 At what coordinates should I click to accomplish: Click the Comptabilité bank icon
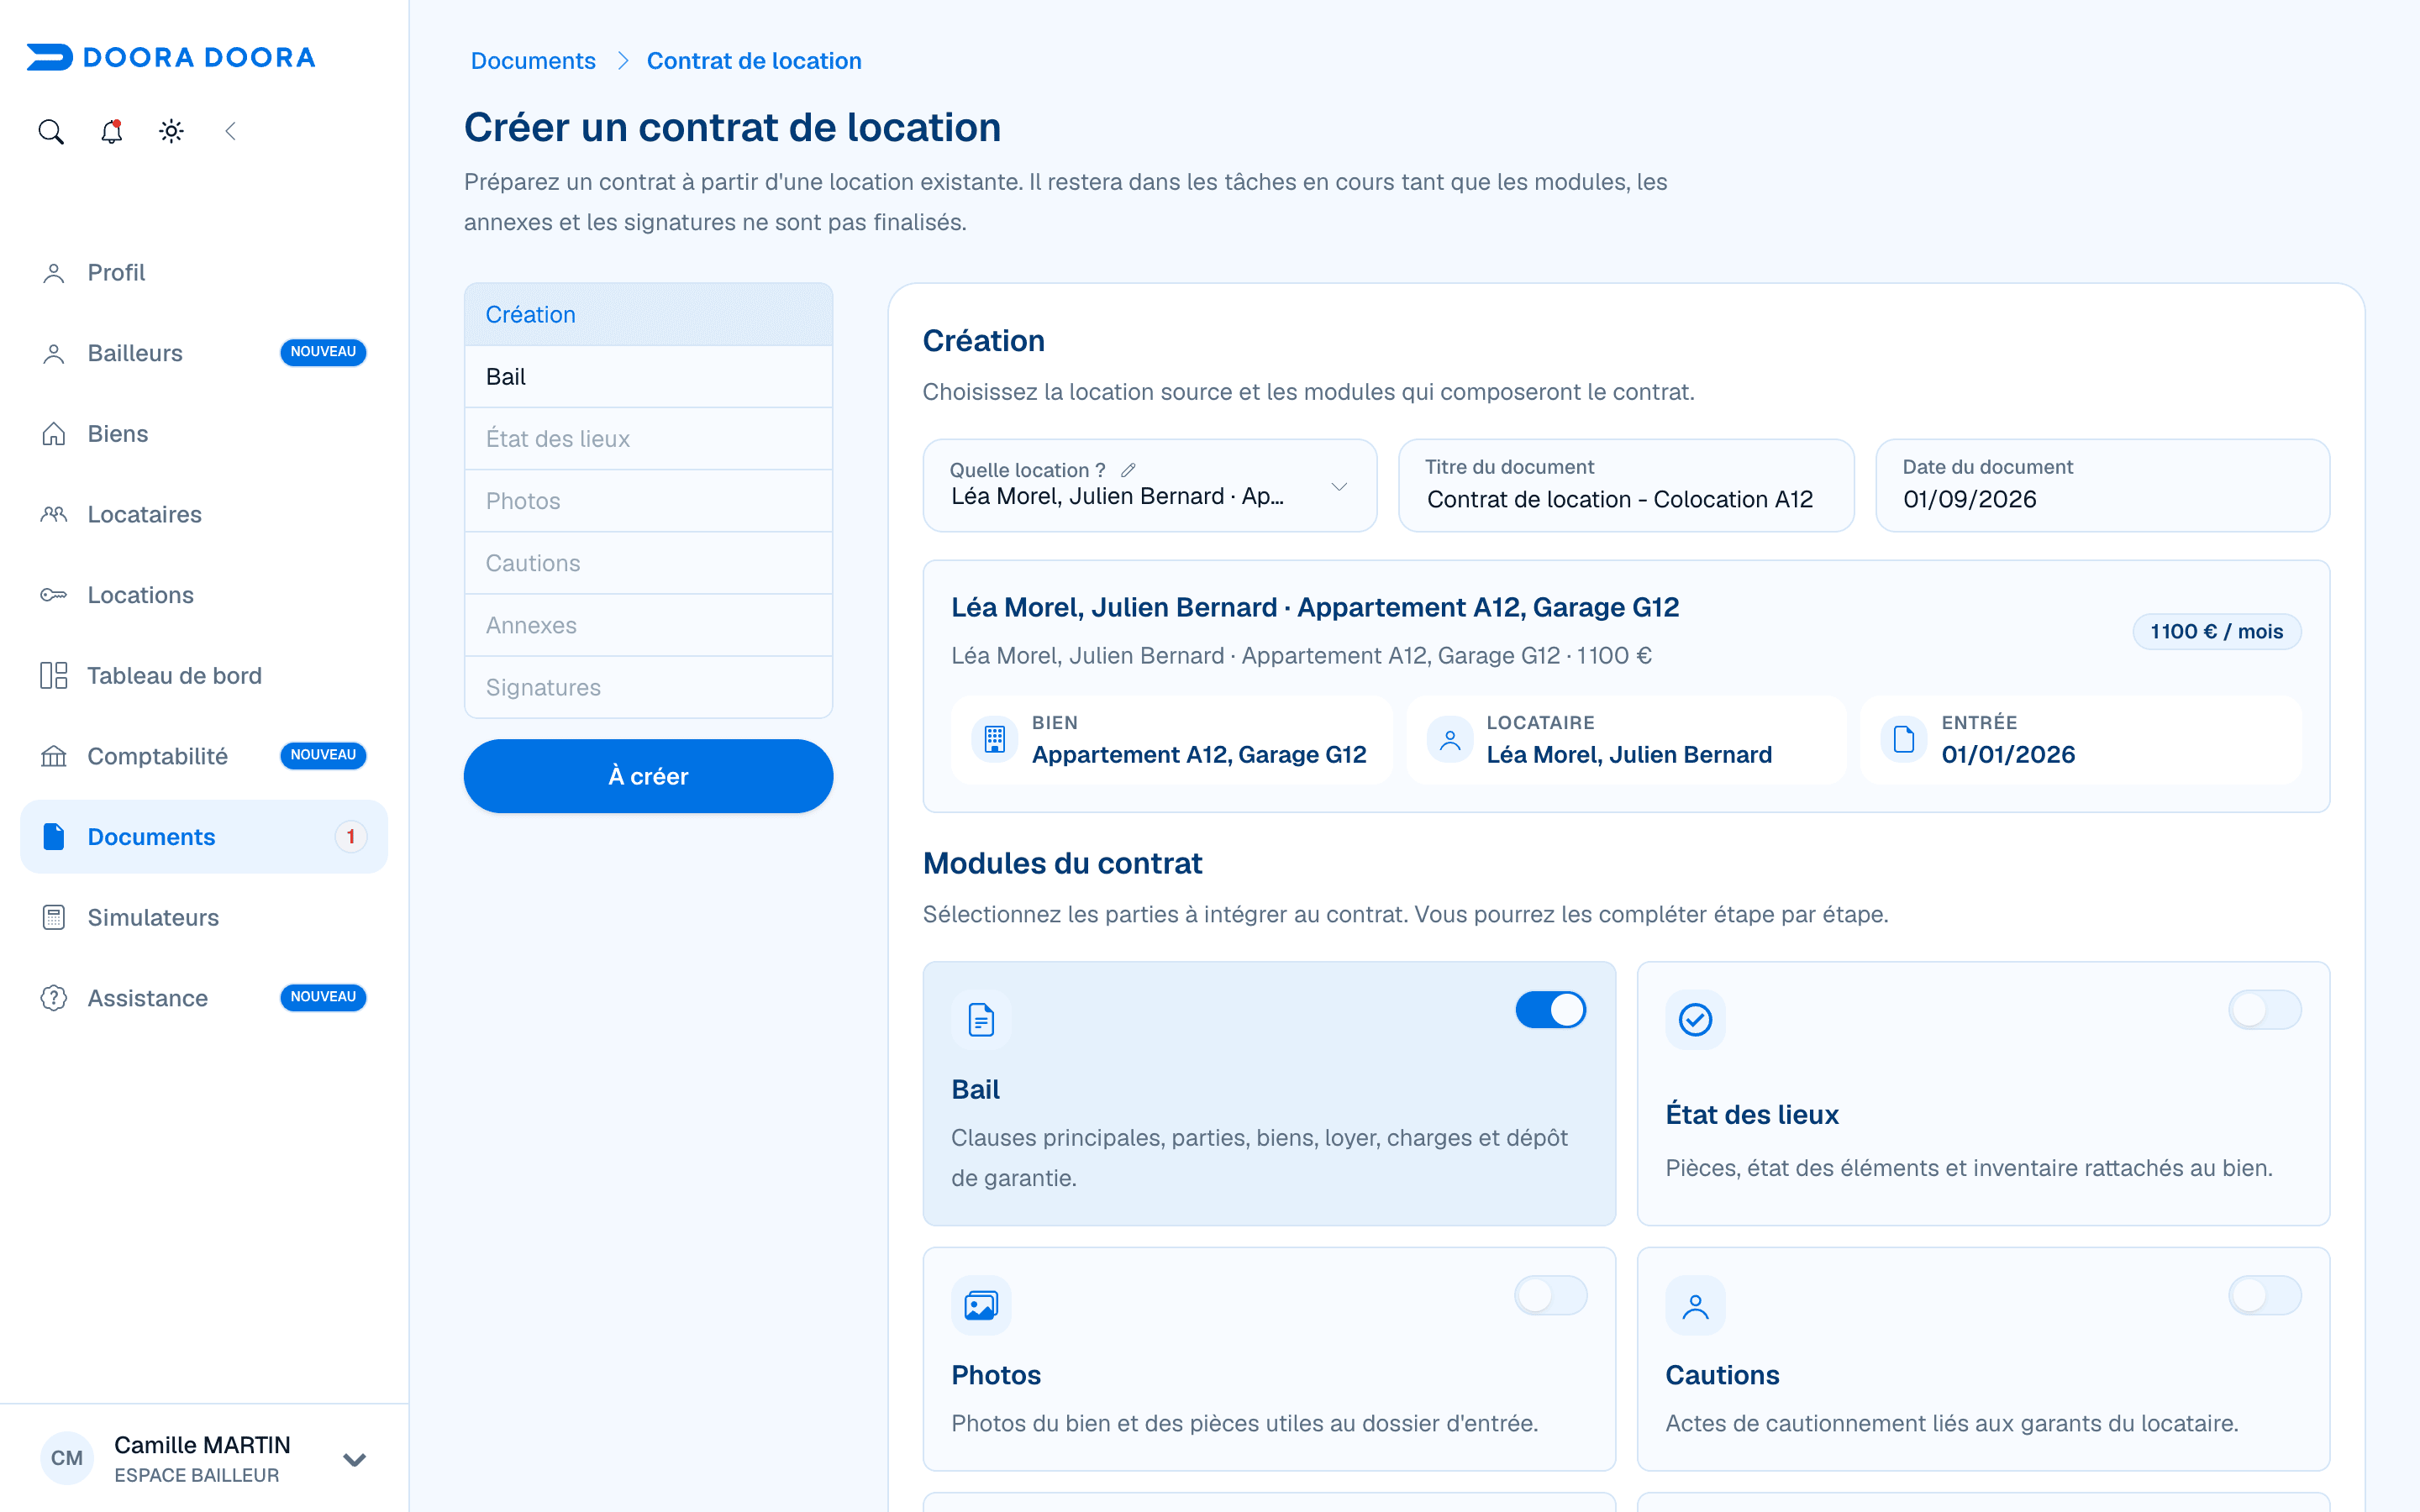point(54,756)
